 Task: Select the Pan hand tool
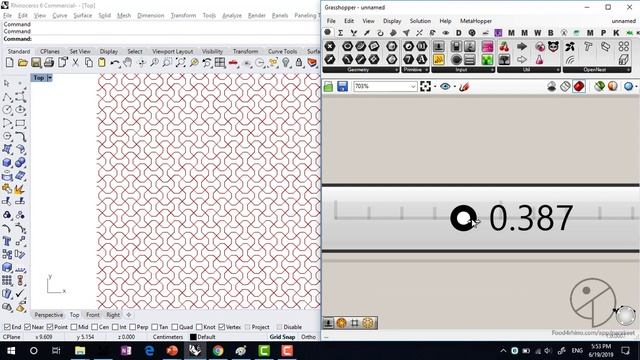click(128, 62)
